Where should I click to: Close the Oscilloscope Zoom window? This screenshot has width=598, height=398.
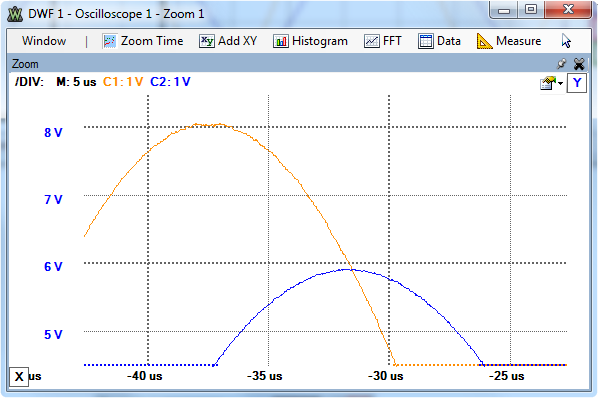568,10
